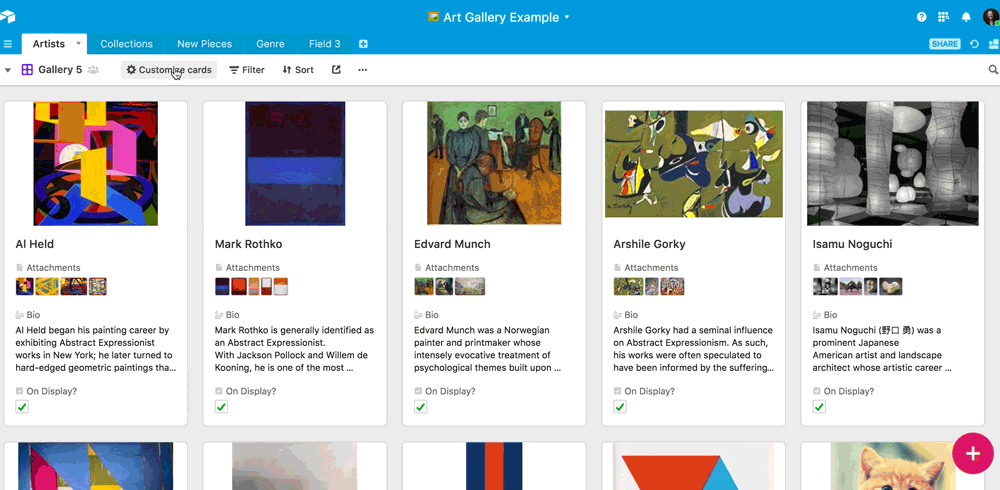The width and height of the screenshot is (1000, 490).
Task: Click the Bio text in Edvard Munch card
Action: click(487, 349)
